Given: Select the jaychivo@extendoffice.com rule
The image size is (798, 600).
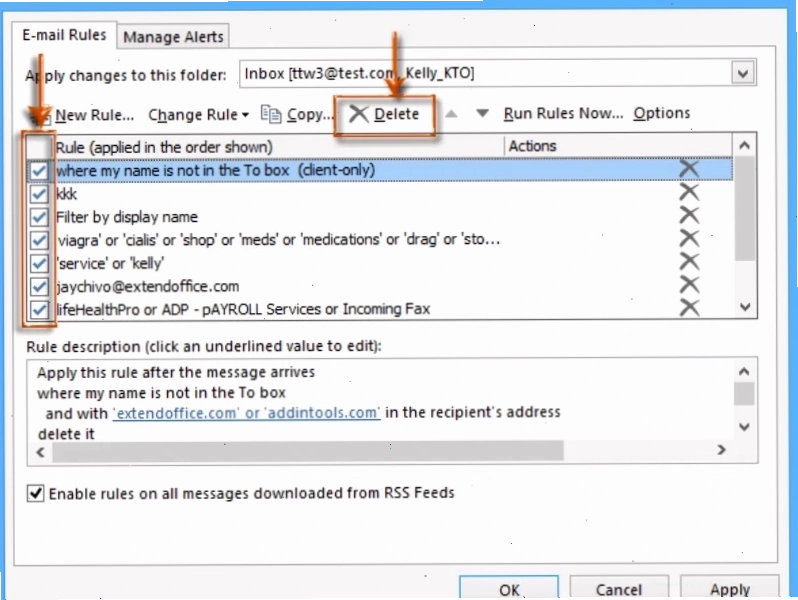Looking at the screenshot, I should coord(380,287).
